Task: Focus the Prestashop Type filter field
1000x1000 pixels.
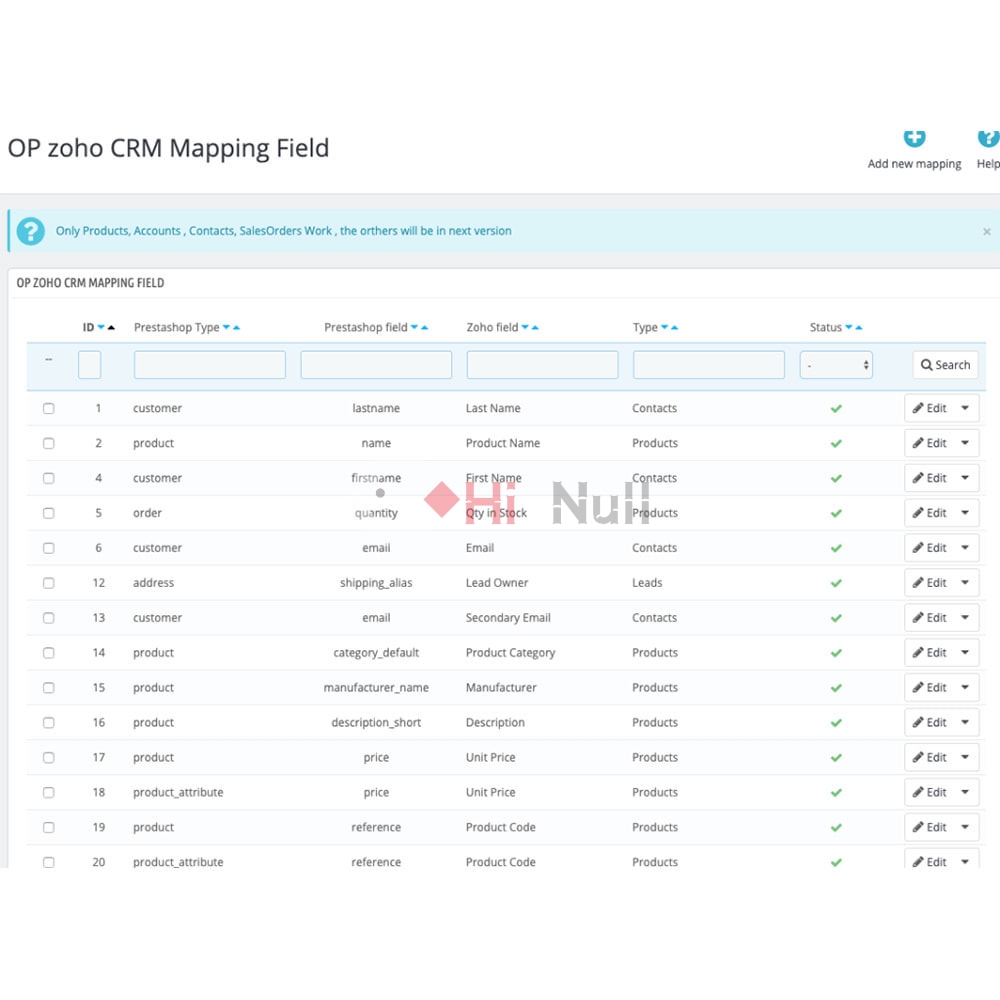Action: tap(210, 365)
